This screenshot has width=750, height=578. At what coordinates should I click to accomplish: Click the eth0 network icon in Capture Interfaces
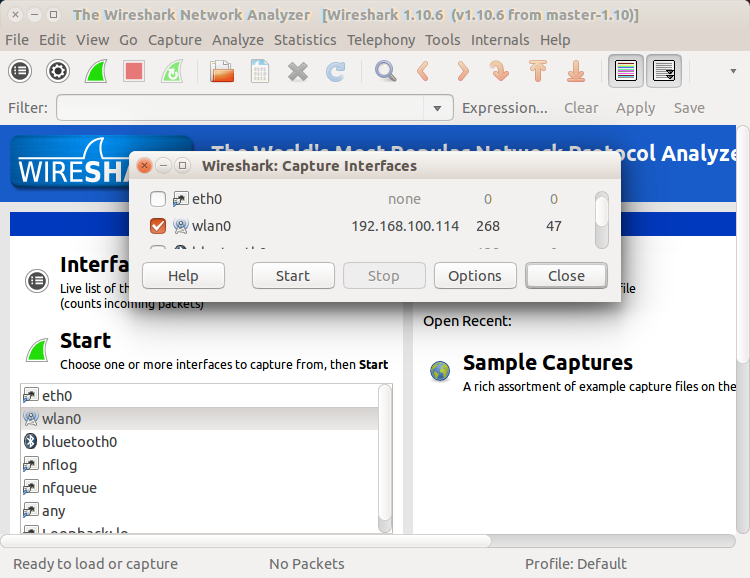tap(180, 199)
